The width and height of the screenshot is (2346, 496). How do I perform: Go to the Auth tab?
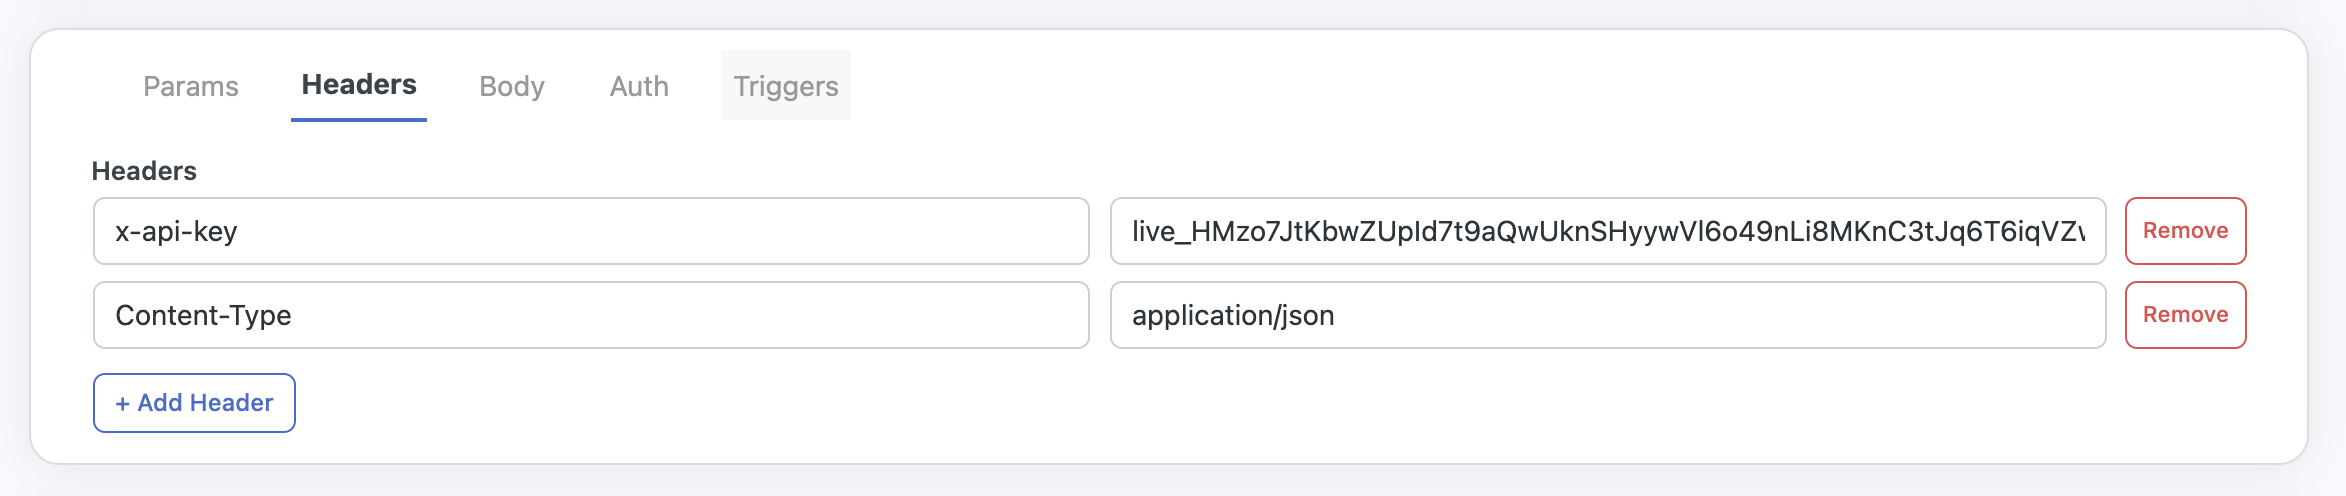639,86
